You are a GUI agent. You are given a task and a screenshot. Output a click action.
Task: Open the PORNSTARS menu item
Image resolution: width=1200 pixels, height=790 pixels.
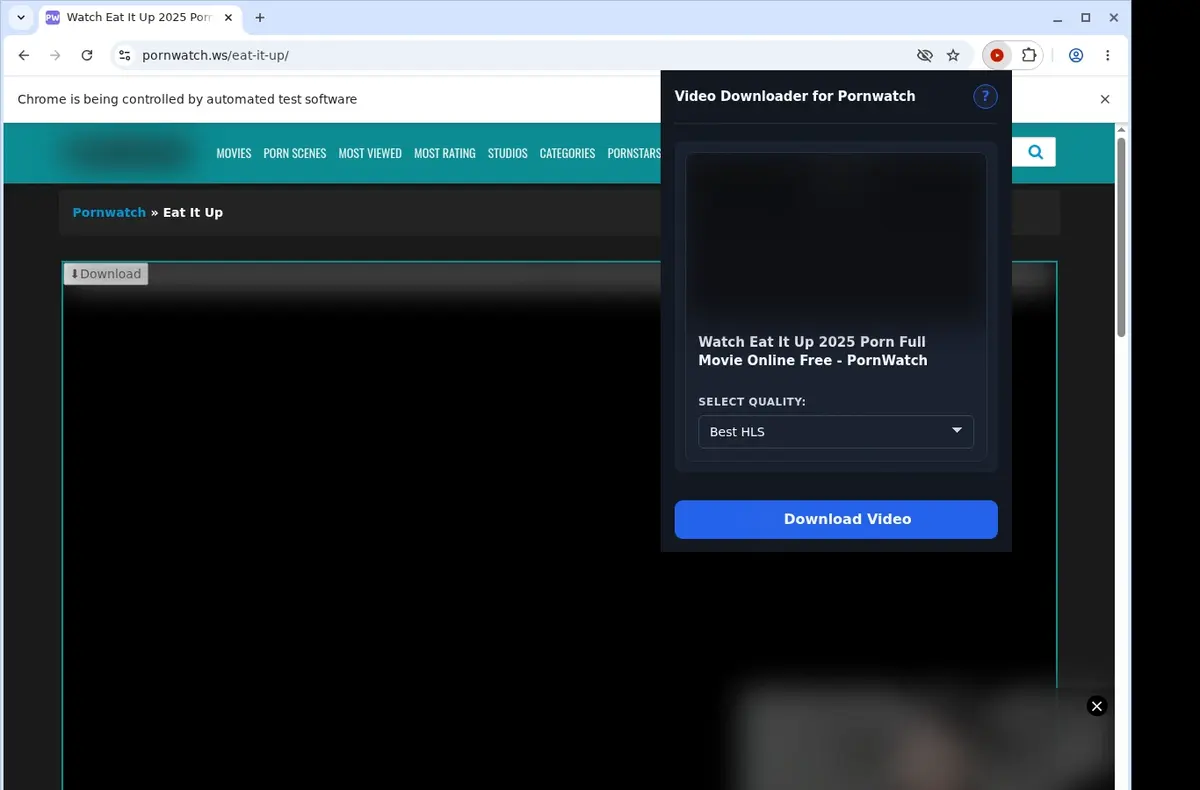coord(634,153)
